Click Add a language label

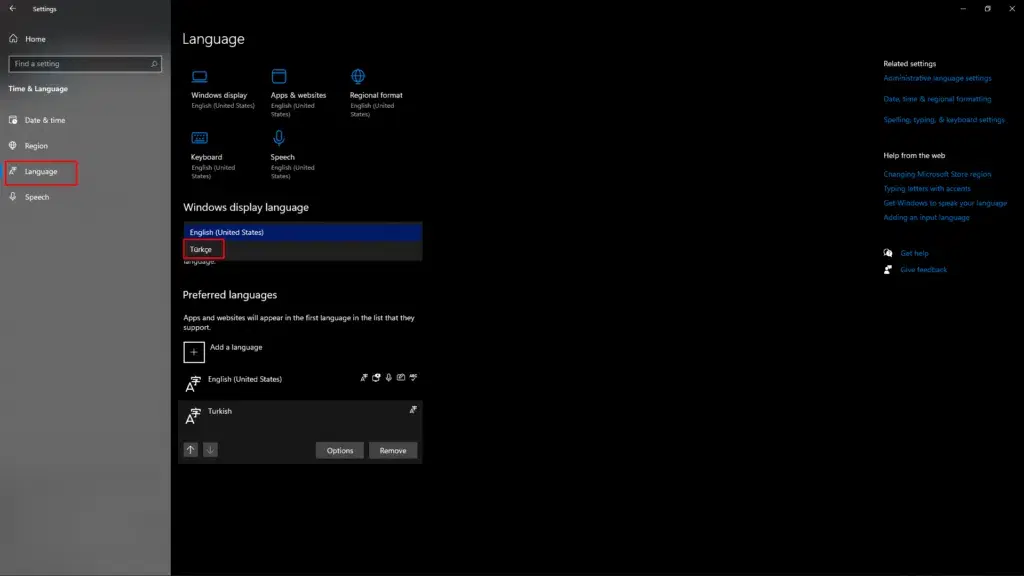coord(236,347)
